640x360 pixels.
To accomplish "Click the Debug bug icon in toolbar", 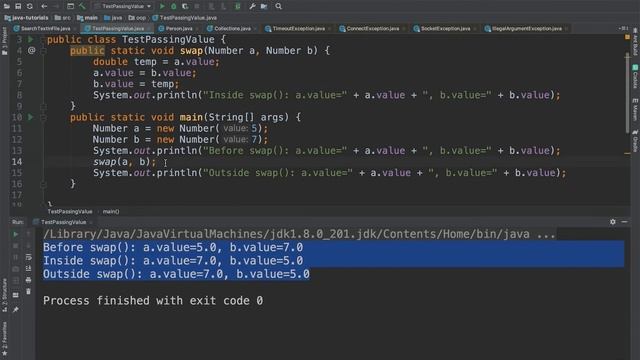I will pos(173,6).
